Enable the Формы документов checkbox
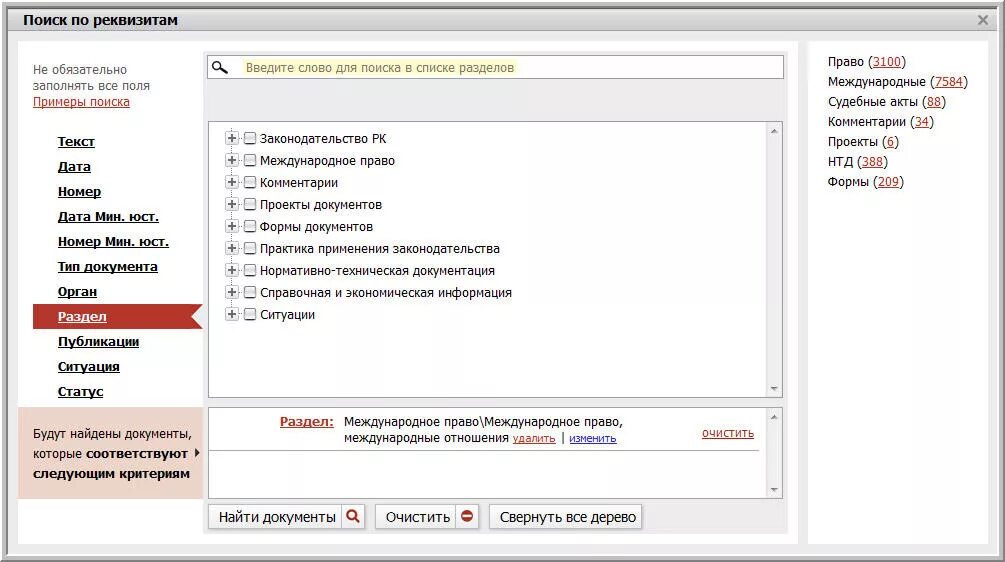1005x562 pixels. [x=250, y=226]
